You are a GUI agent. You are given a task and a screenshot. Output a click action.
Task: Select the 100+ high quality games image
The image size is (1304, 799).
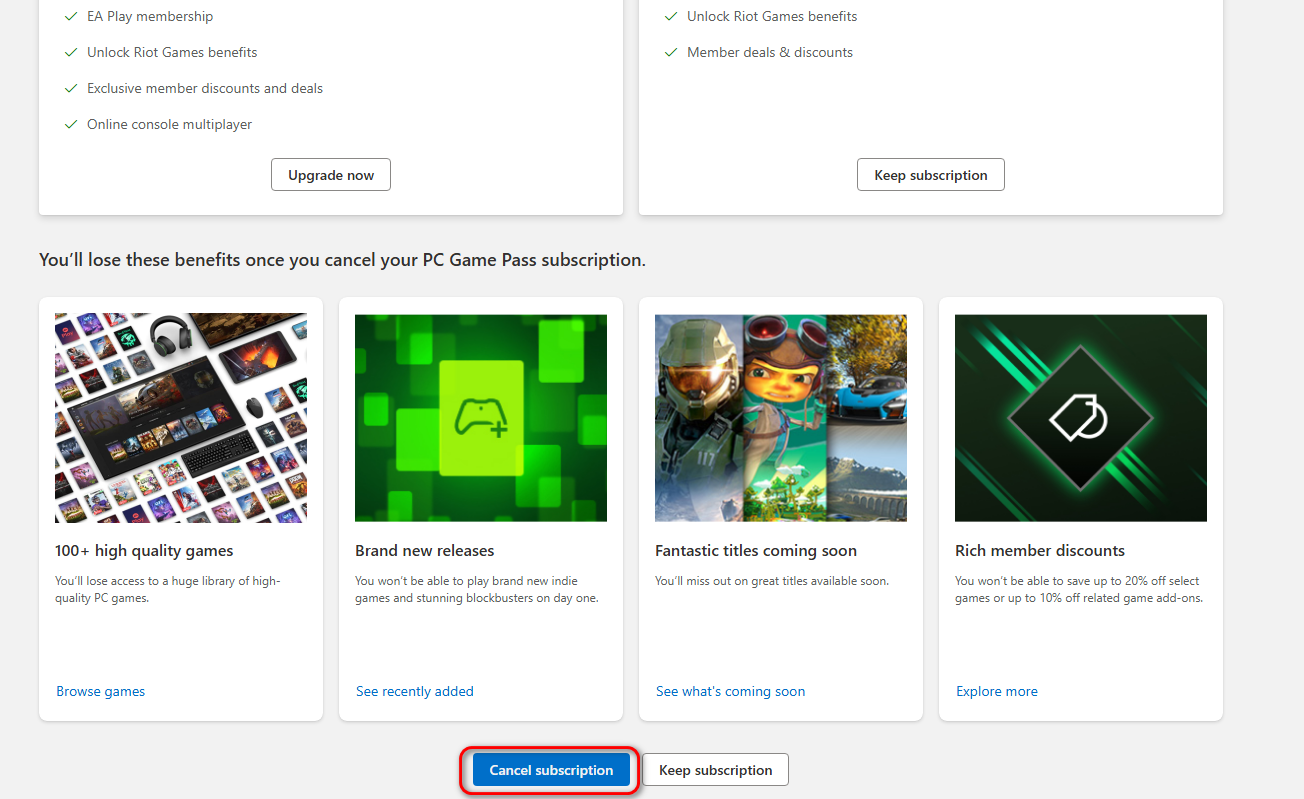[x=181, y=418]
